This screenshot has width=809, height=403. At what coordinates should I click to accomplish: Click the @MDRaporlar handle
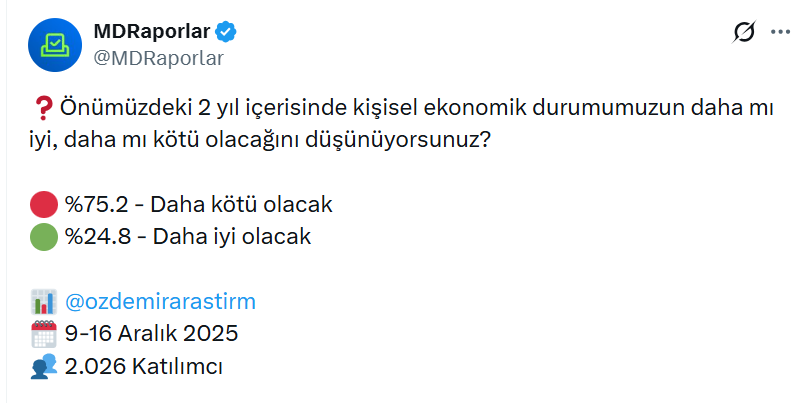pos(158,57)
